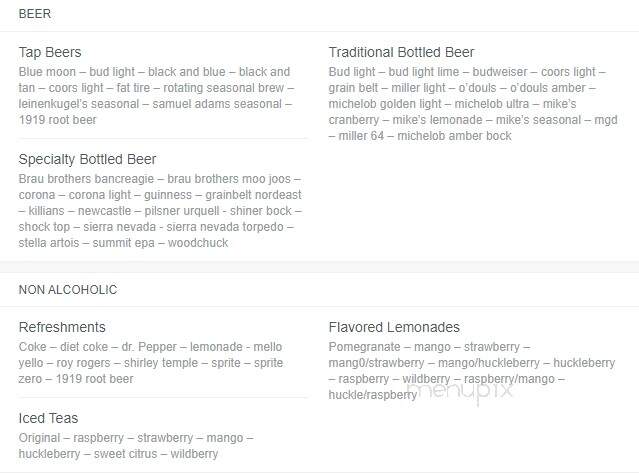Click the Iced Teas heading
The width and height of the screenshot is (639, 473).
pyautogui.click(x=48, y=418)
